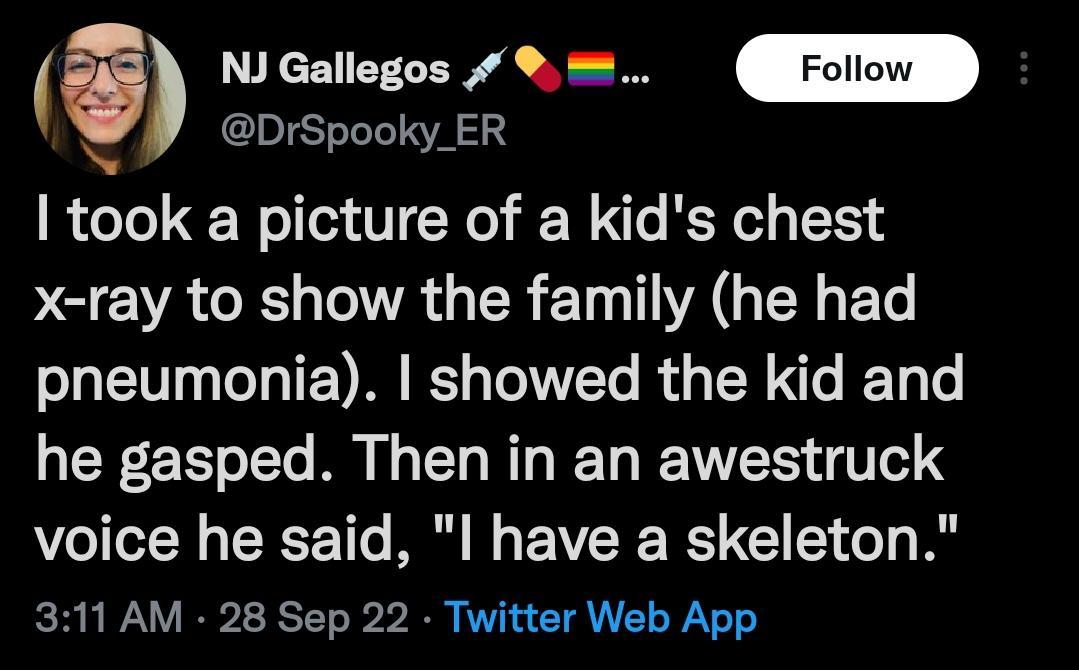Click the syringe emoji in the display name
This screenshot has width=1079, height=670.
coord(487,67)
